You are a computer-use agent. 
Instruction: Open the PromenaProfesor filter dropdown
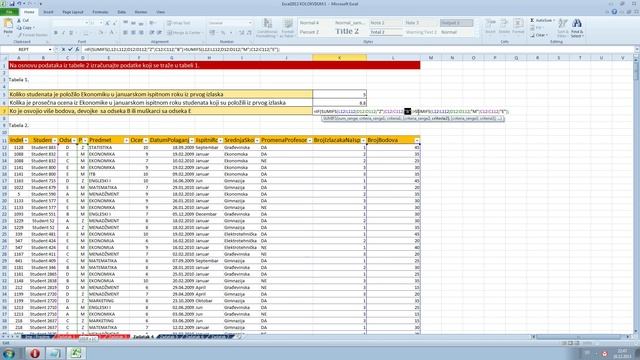310,140
